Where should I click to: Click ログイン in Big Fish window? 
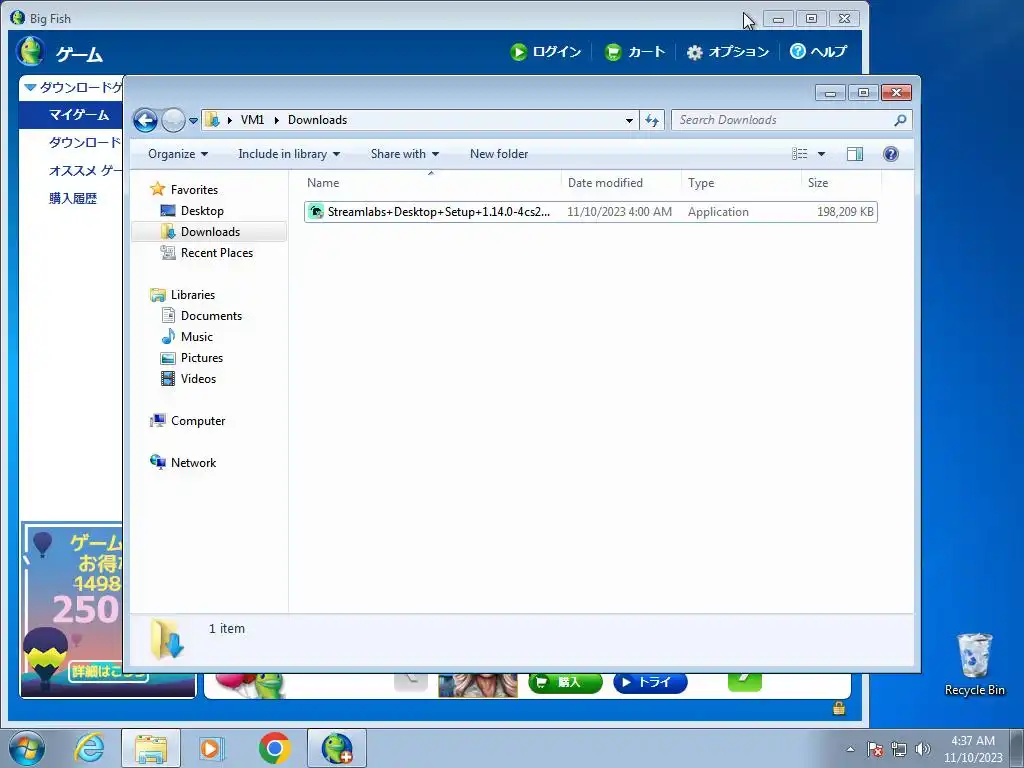tap(546, 52)
